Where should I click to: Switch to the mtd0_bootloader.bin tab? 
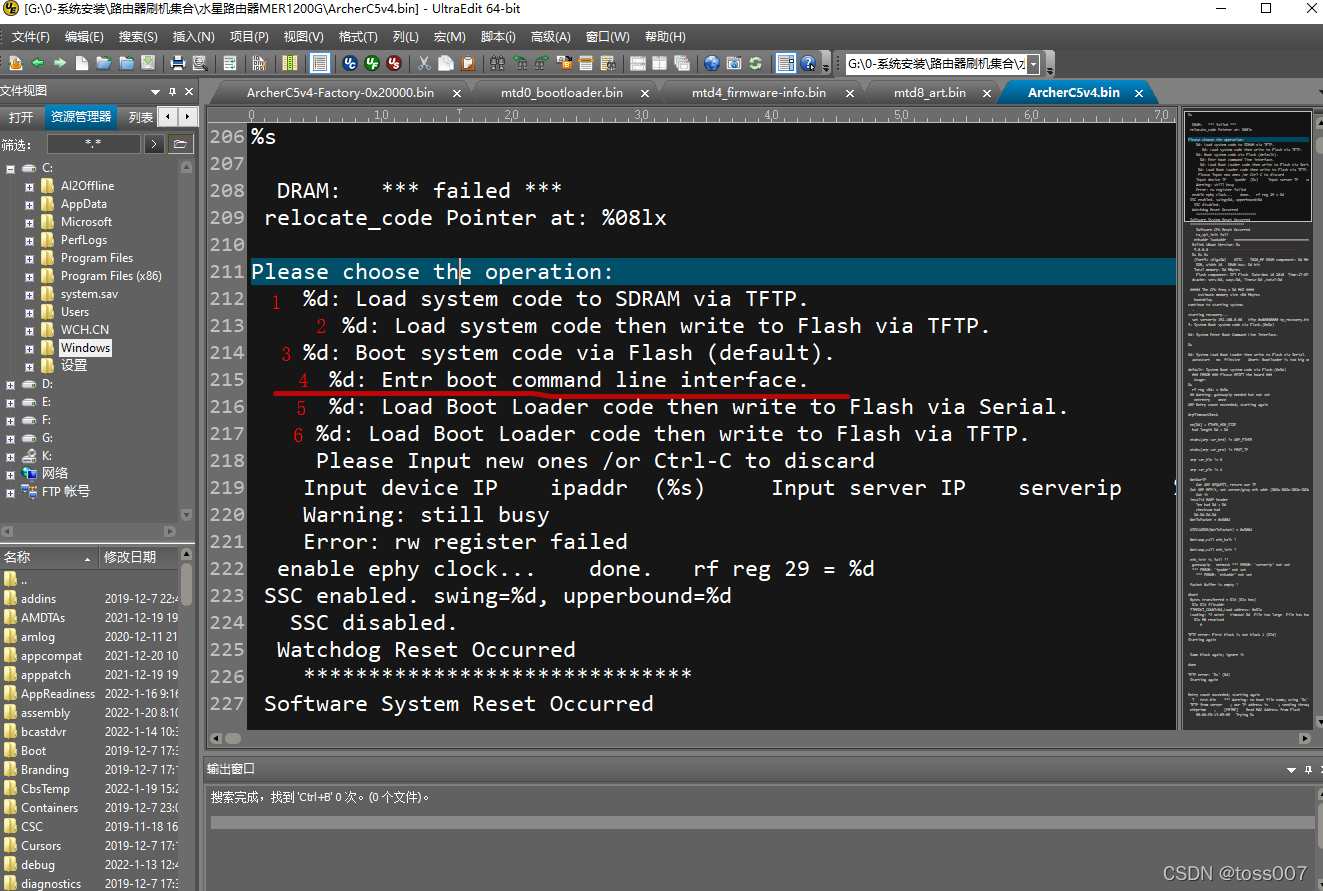click(x=562, y=92)
